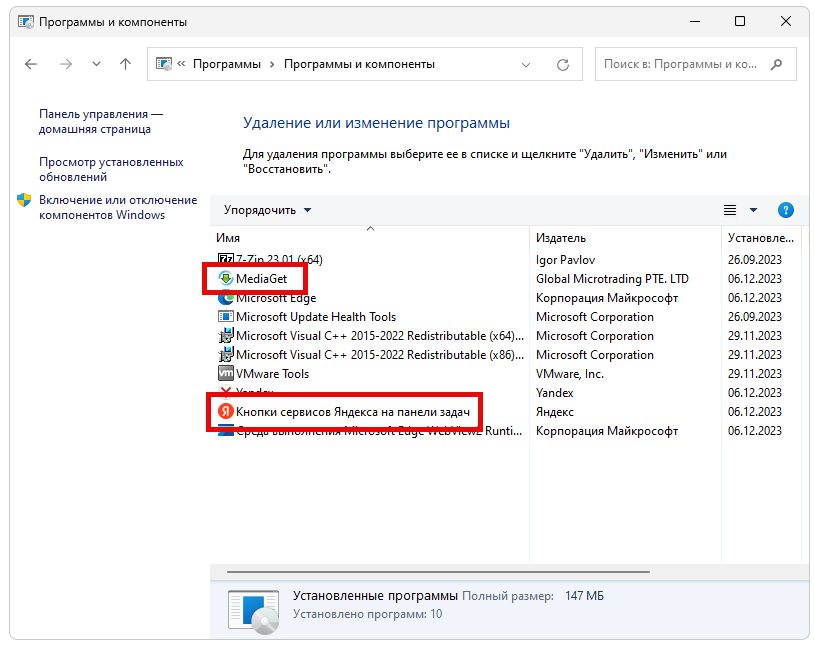Image resolution: width=814 pixels, height=645 pixels.
Task: Click the VMware Tools vm icon
Action: point(225,373)
